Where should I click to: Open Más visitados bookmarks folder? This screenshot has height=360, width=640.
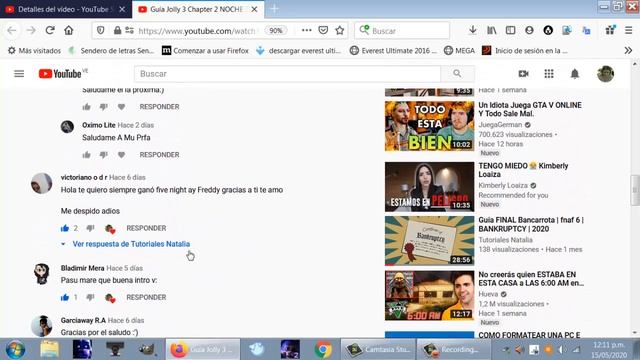(x=34, y=51)
